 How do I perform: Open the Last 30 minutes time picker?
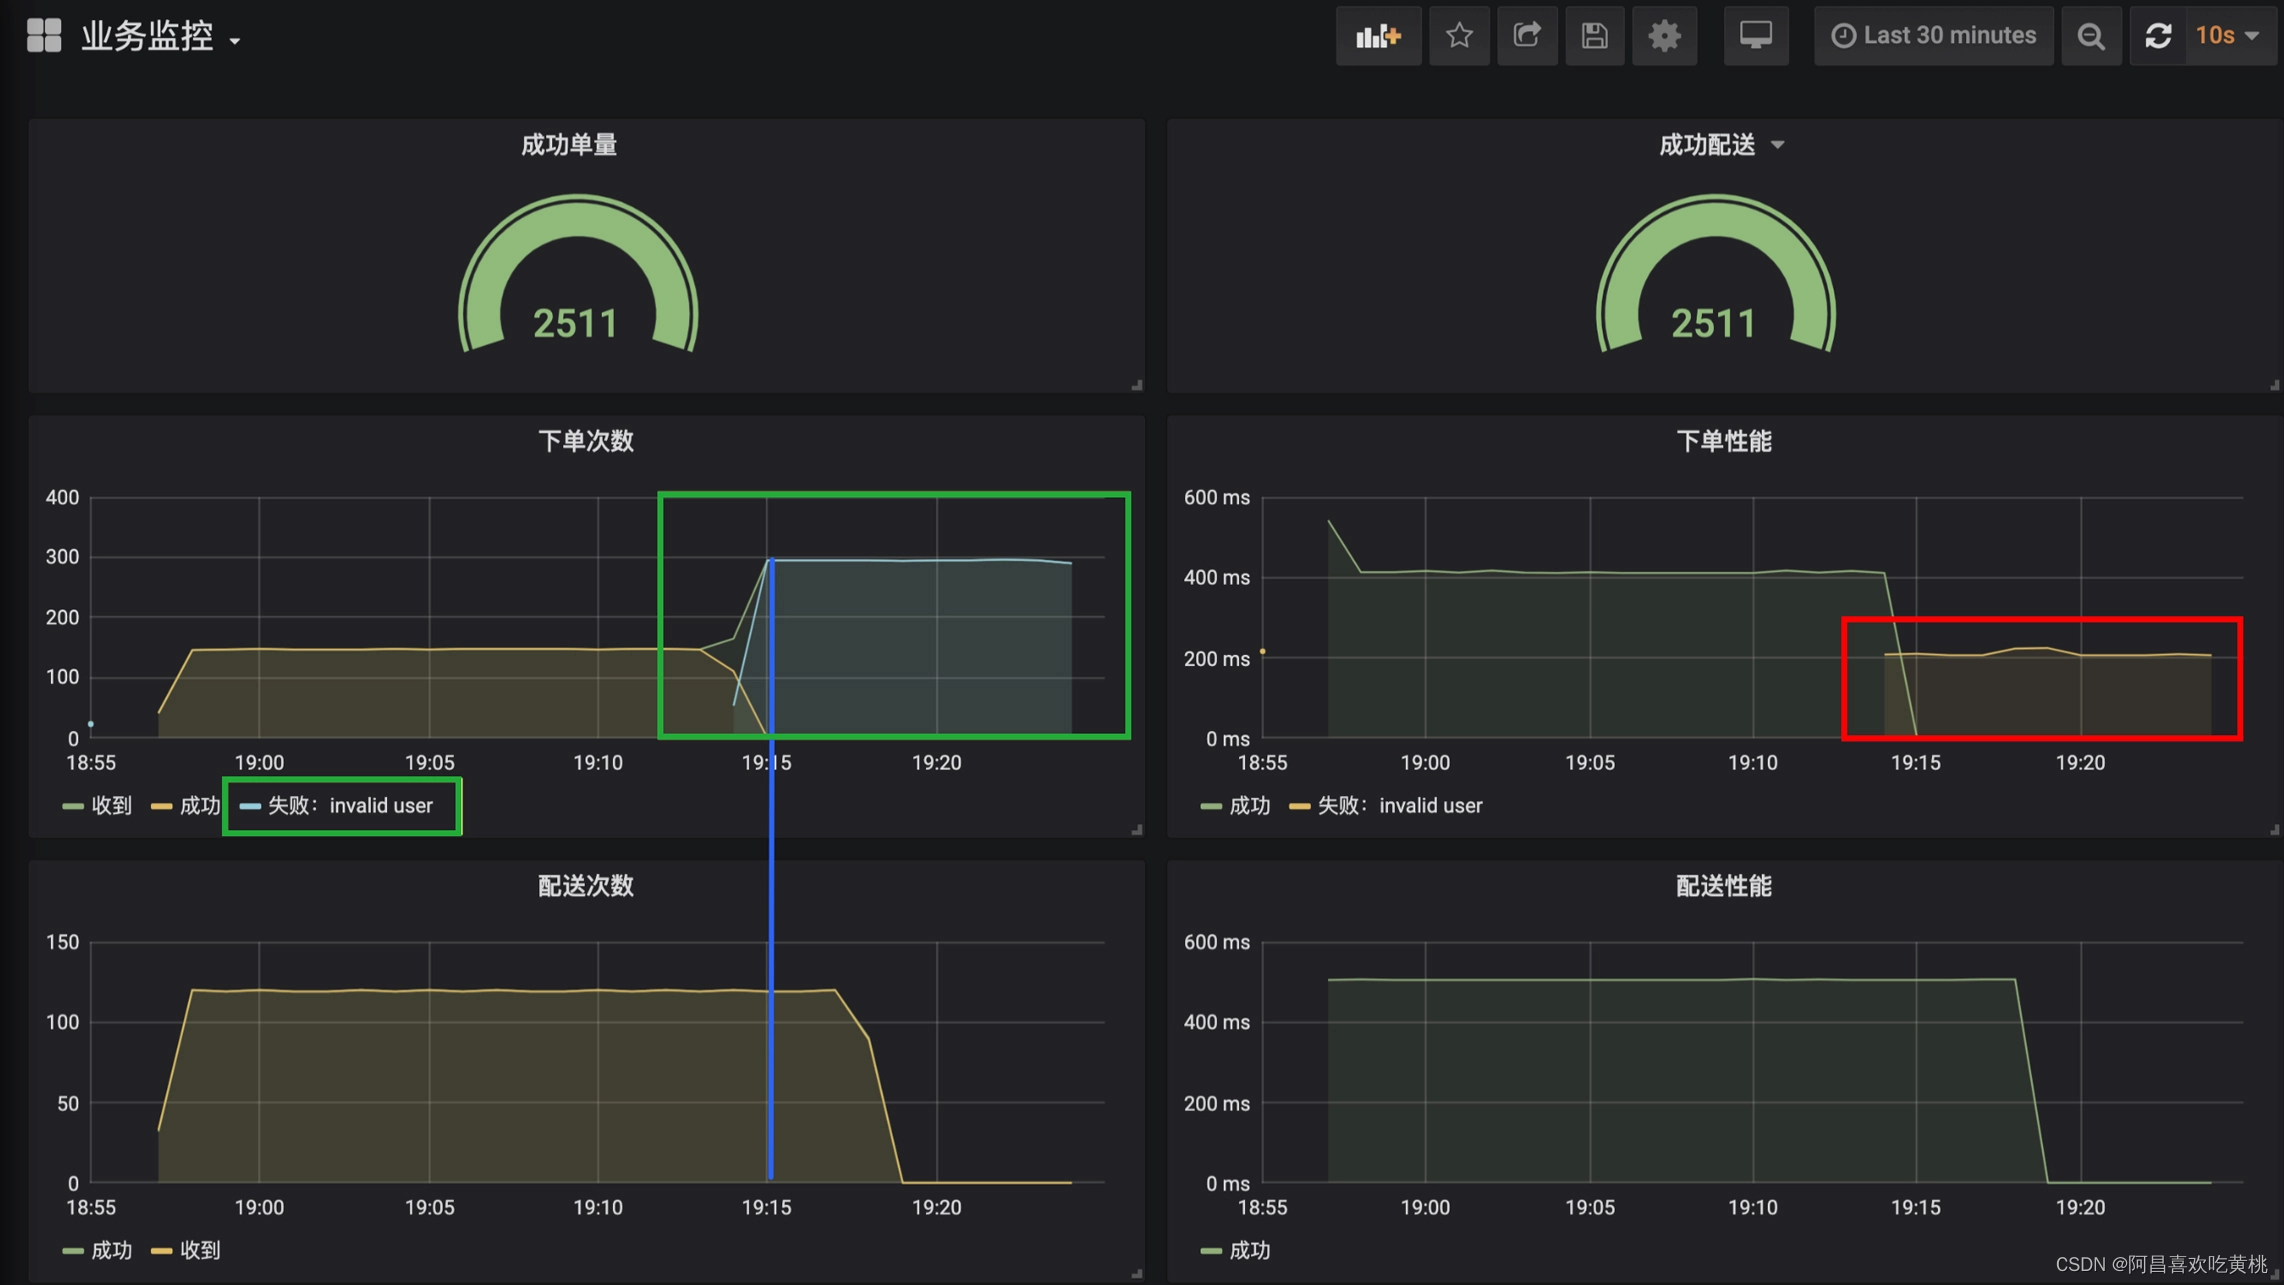click(1933, 35)
